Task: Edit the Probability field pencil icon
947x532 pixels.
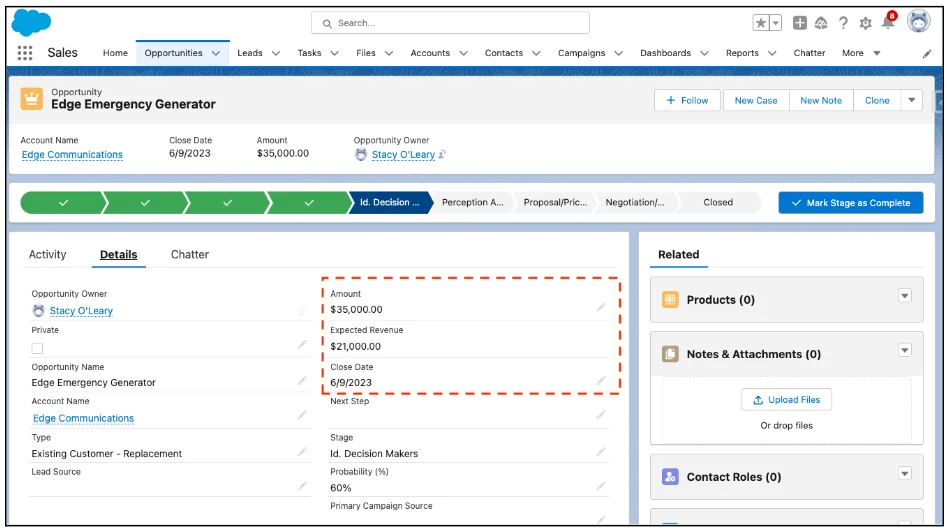Action: tap(601, 486)
